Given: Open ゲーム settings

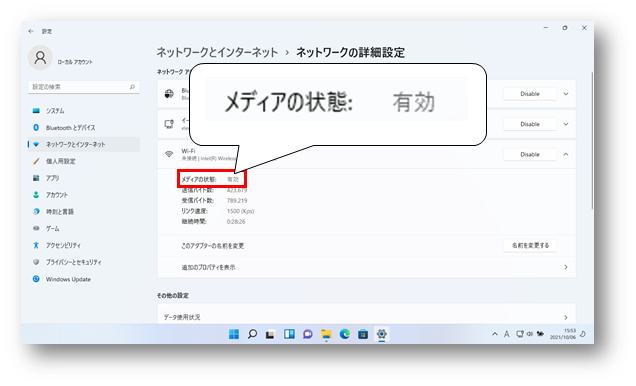Looking at the screenshot, I should (x=84, y=228).
